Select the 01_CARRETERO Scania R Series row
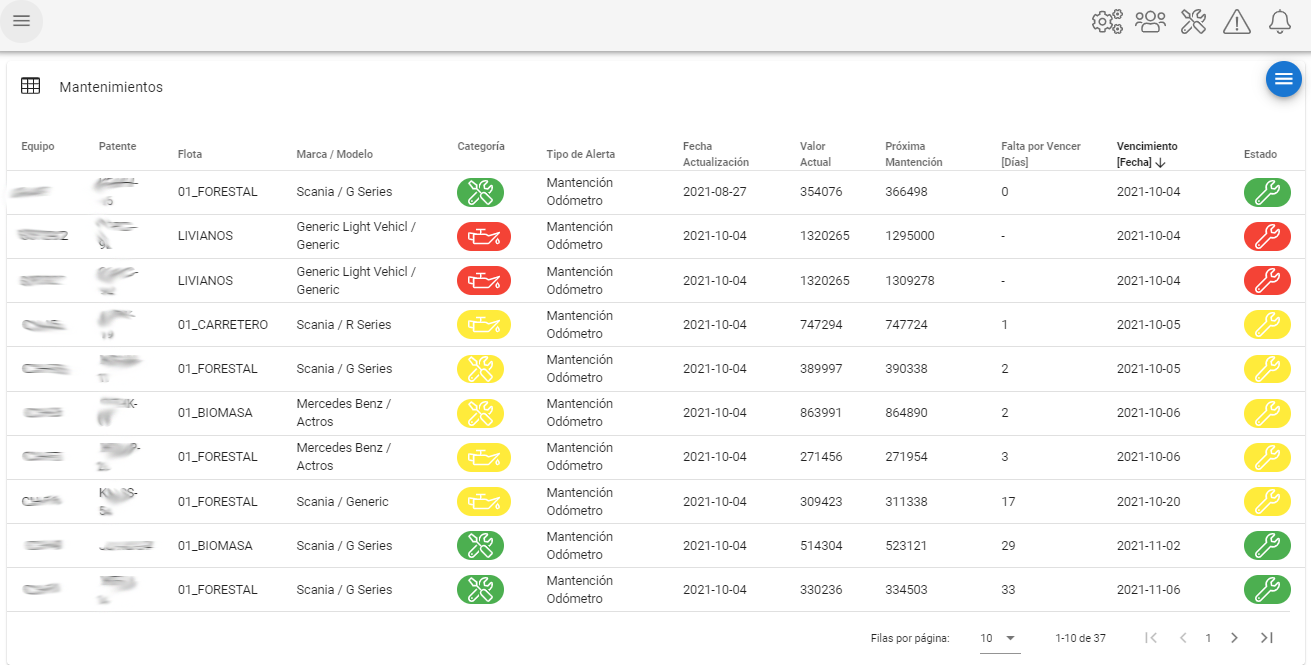 click(x=655, y=325)
